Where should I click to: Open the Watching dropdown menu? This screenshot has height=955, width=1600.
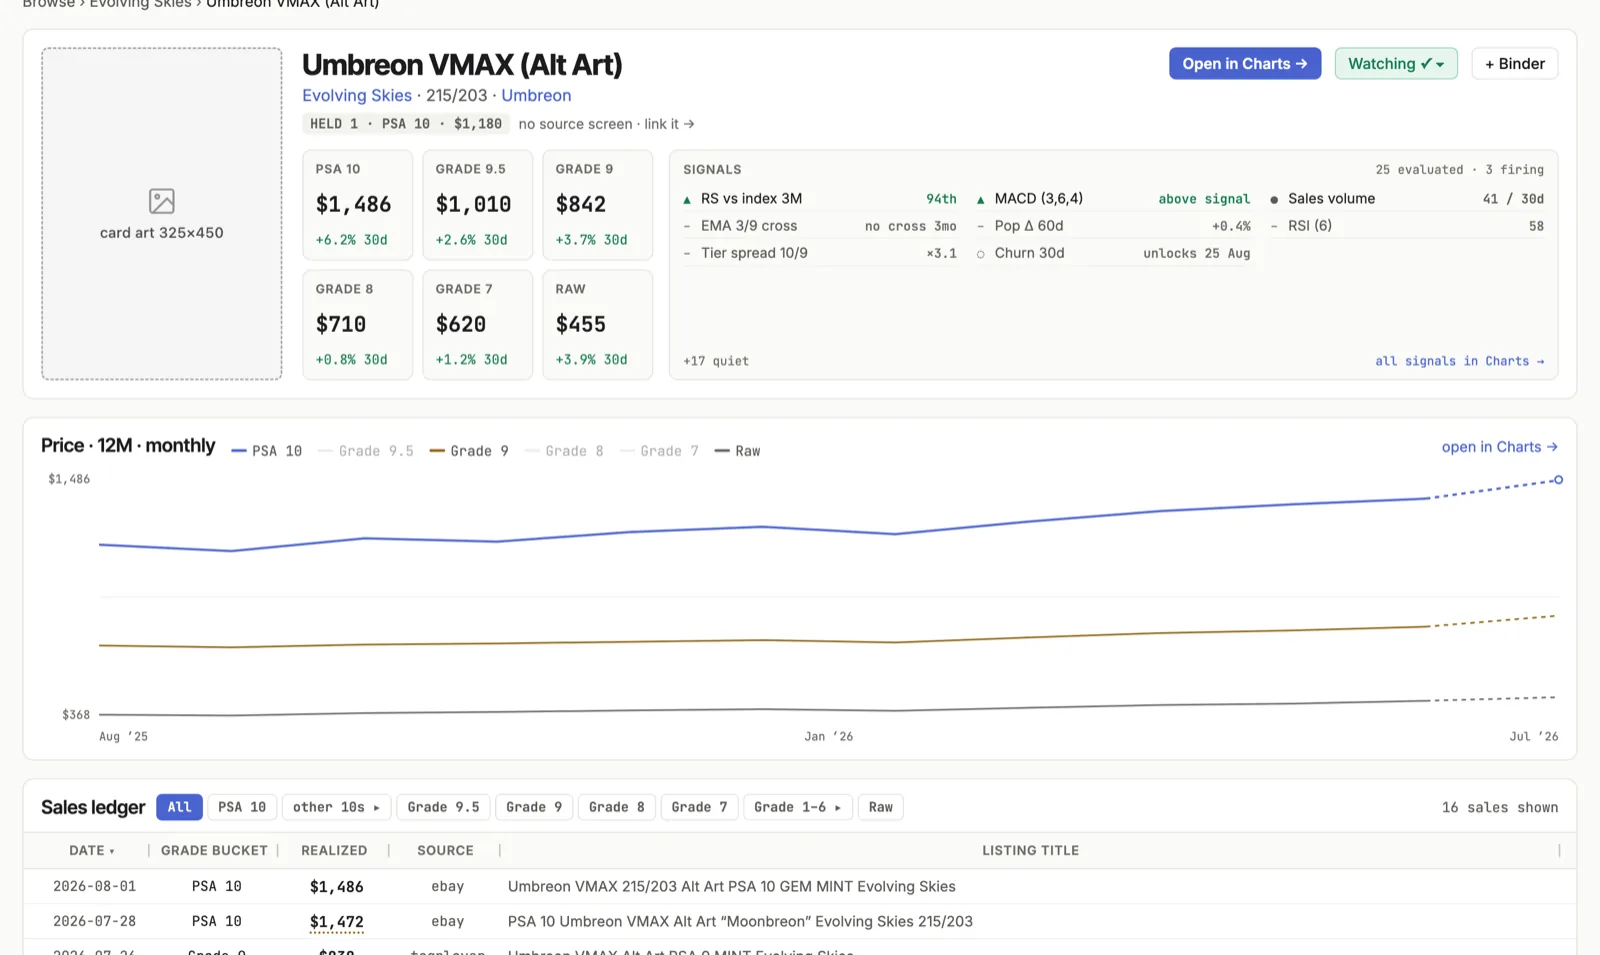coord(1396,64)
